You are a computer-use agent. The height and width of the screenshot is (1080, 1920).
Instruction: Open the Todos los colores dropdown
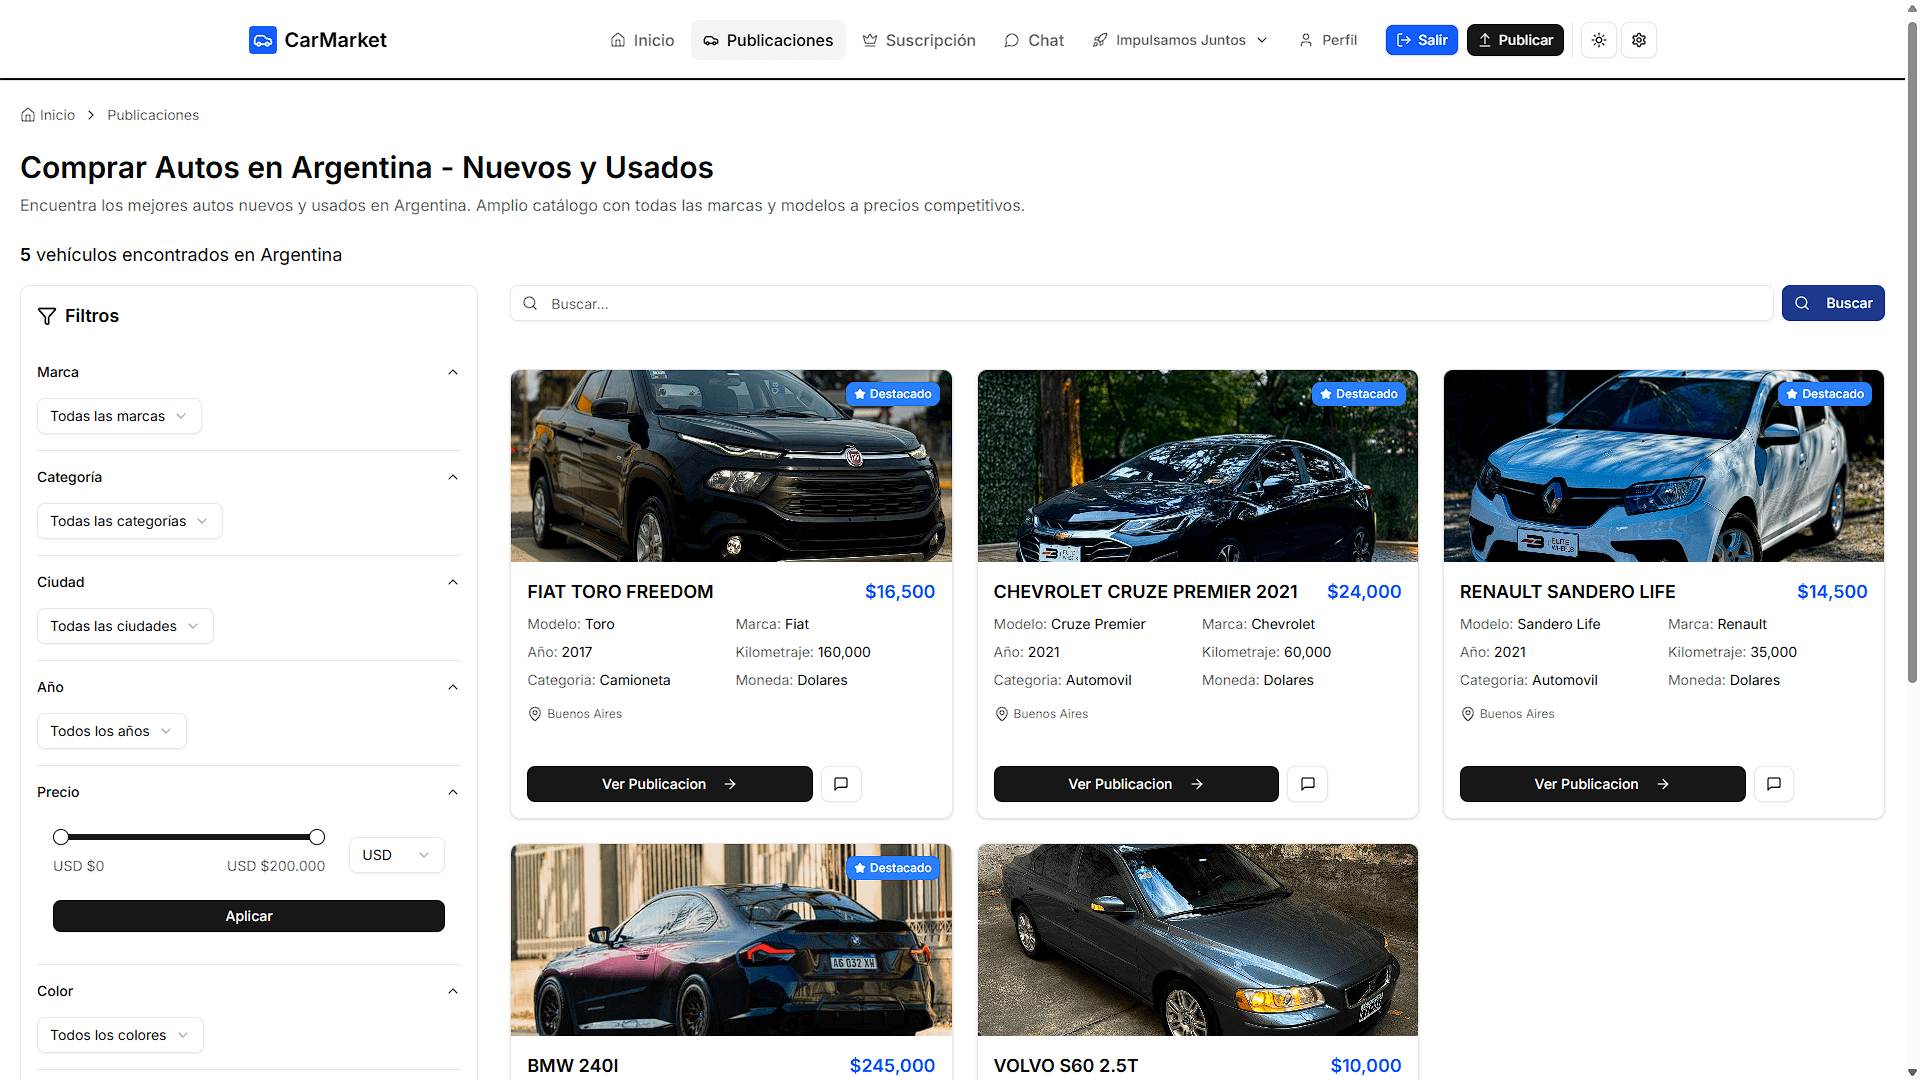pos(120,1035)
